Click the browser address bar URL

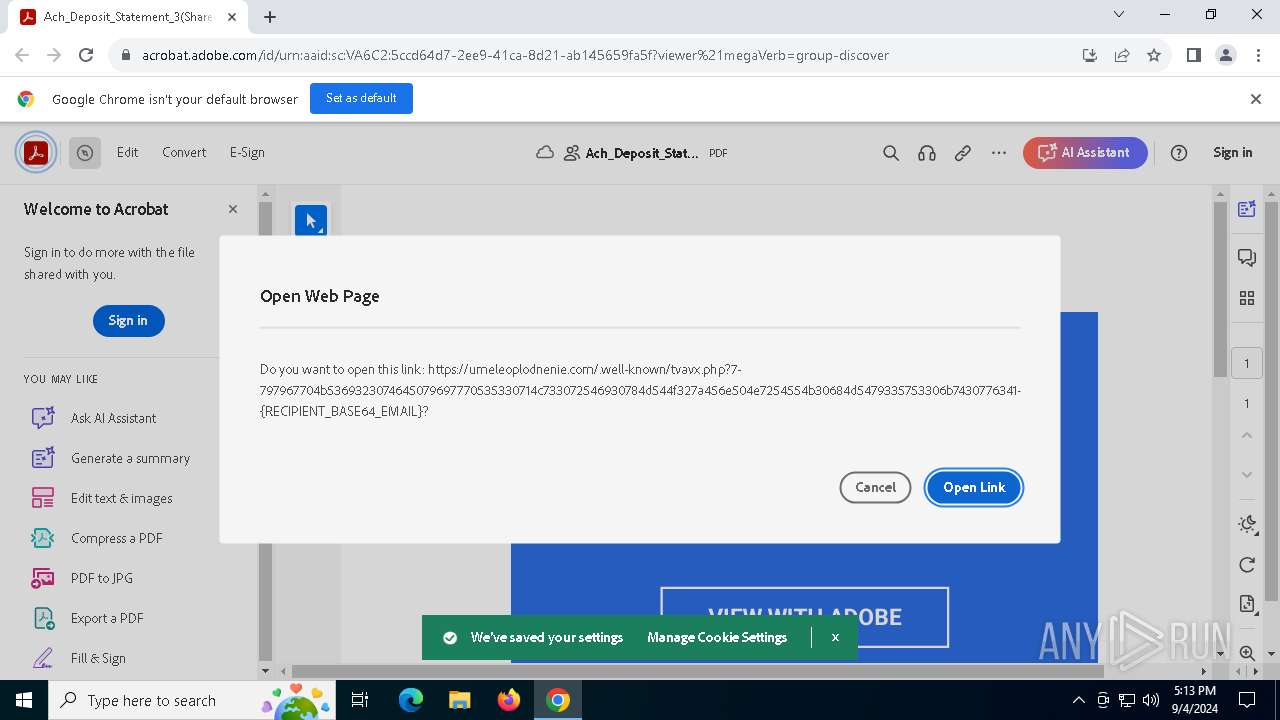[515, 56]
